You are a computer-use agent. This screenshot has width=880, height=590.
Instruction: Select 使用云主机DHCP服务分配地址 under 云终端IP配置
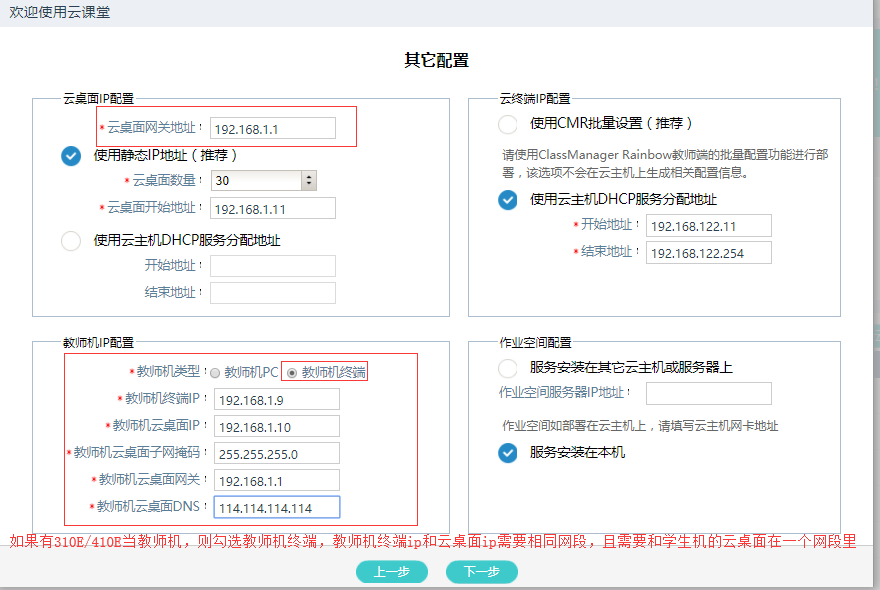pos(508,200)
